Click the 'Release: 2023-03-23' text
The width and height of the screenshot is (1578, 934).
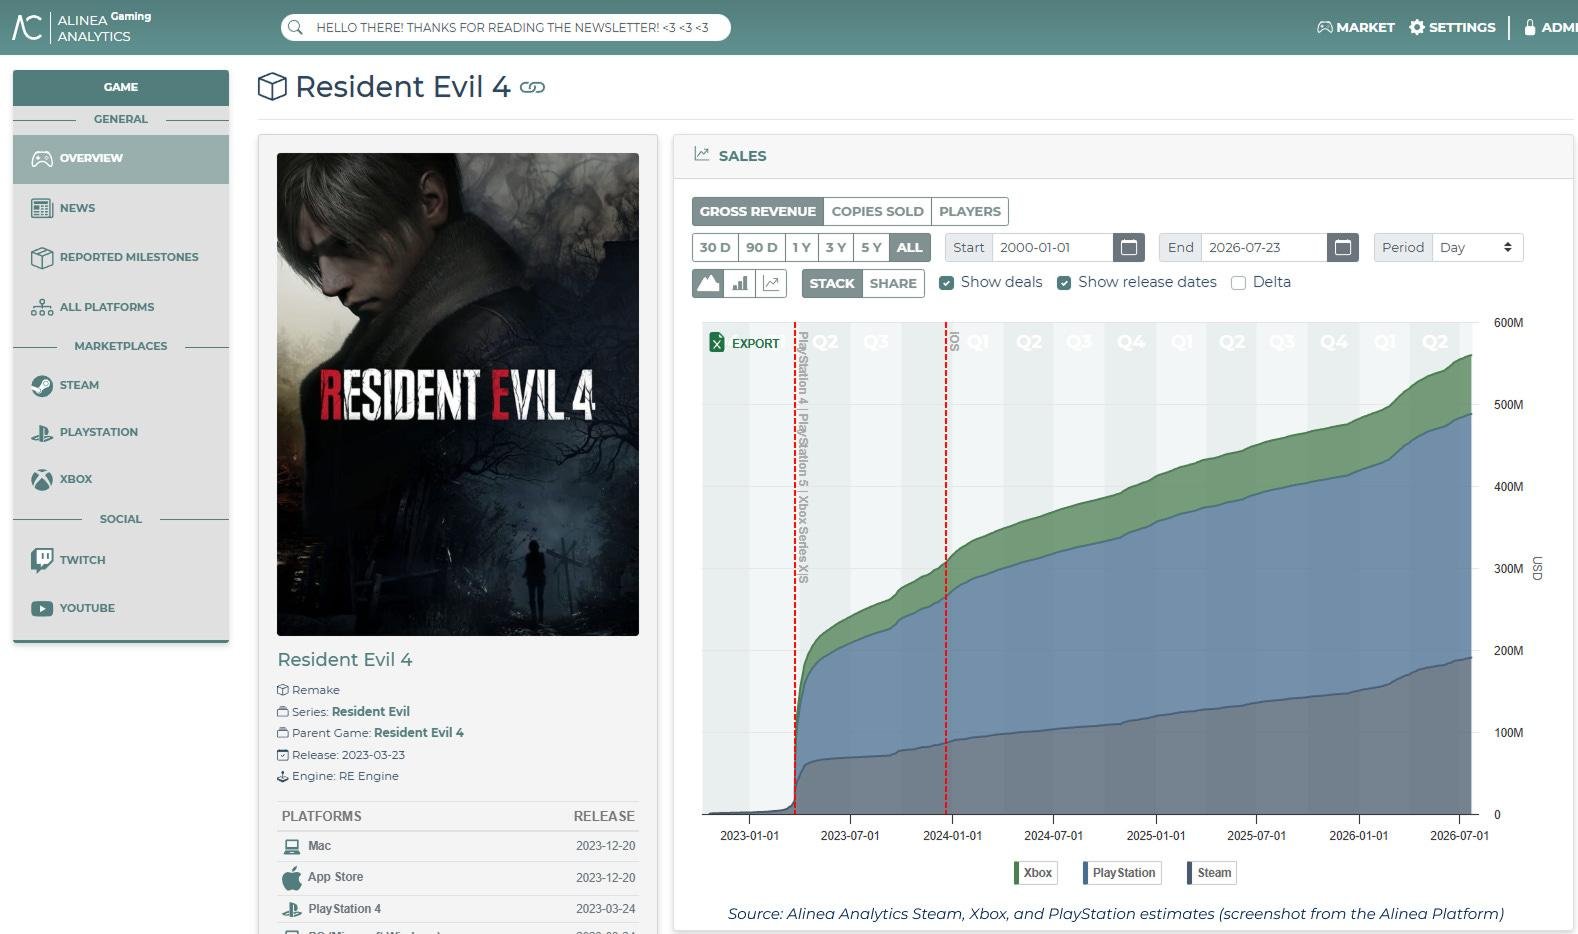pos(348,755)
